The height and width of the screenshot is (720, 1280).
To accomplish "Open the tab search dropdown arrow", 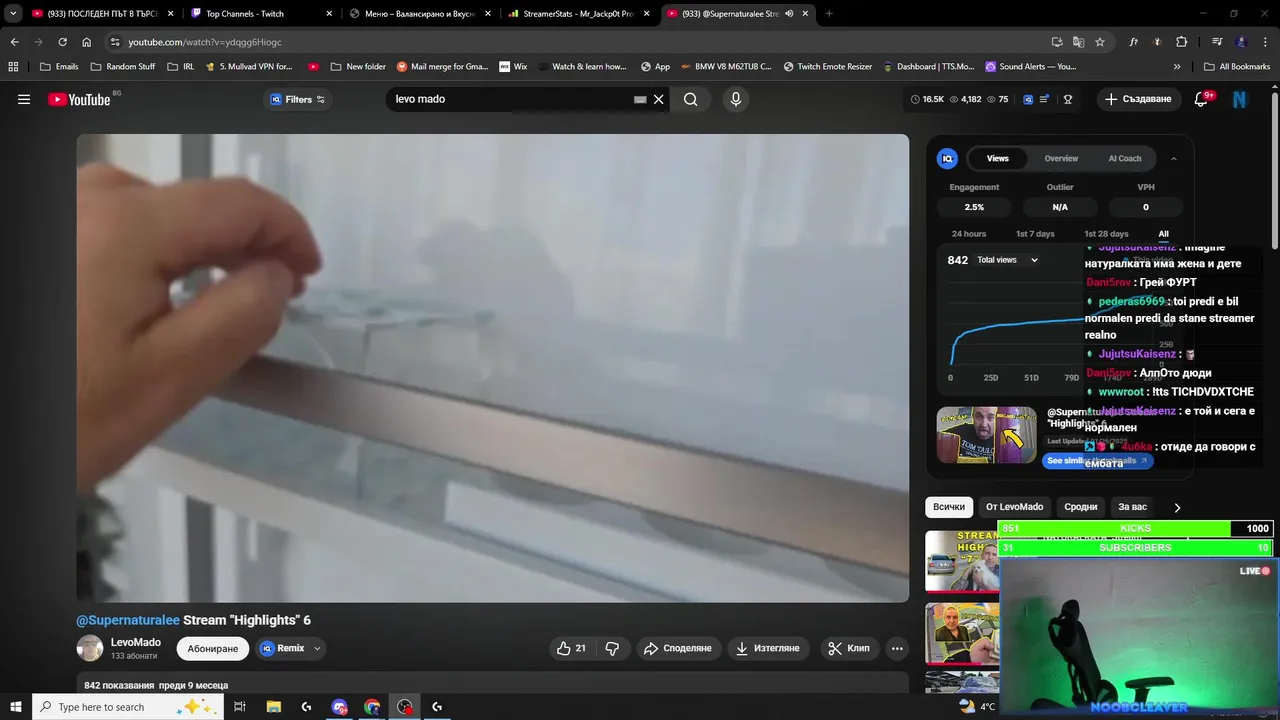I will click(13, 14).
